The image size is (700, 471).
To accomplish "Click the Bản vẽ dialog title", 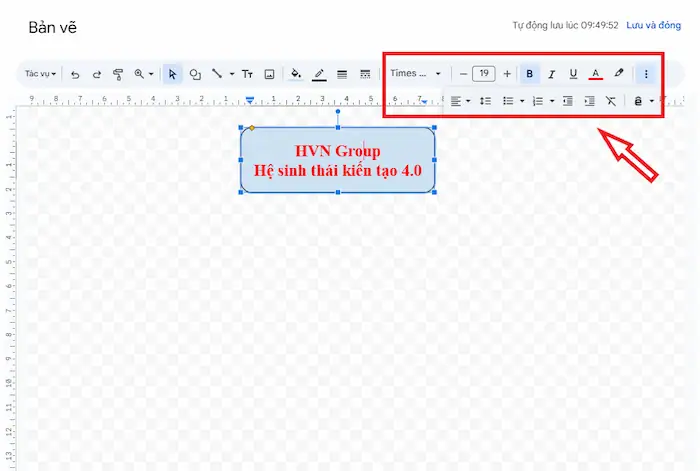I will click(53, 28).
